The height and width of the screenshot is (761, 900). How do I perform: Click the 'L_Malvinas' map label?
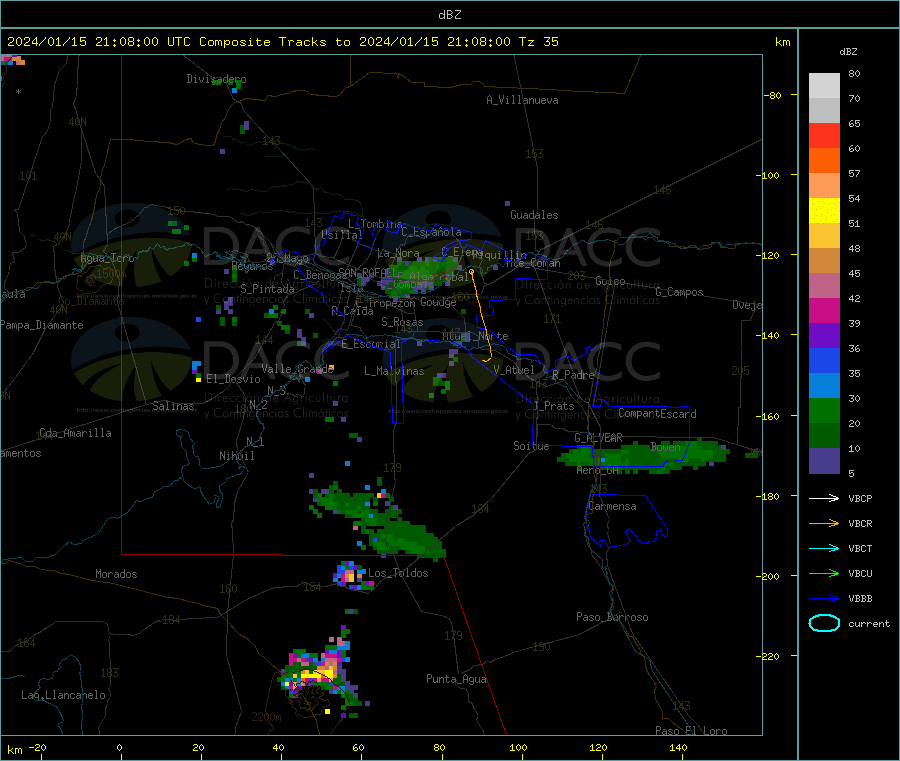point(394,371)
